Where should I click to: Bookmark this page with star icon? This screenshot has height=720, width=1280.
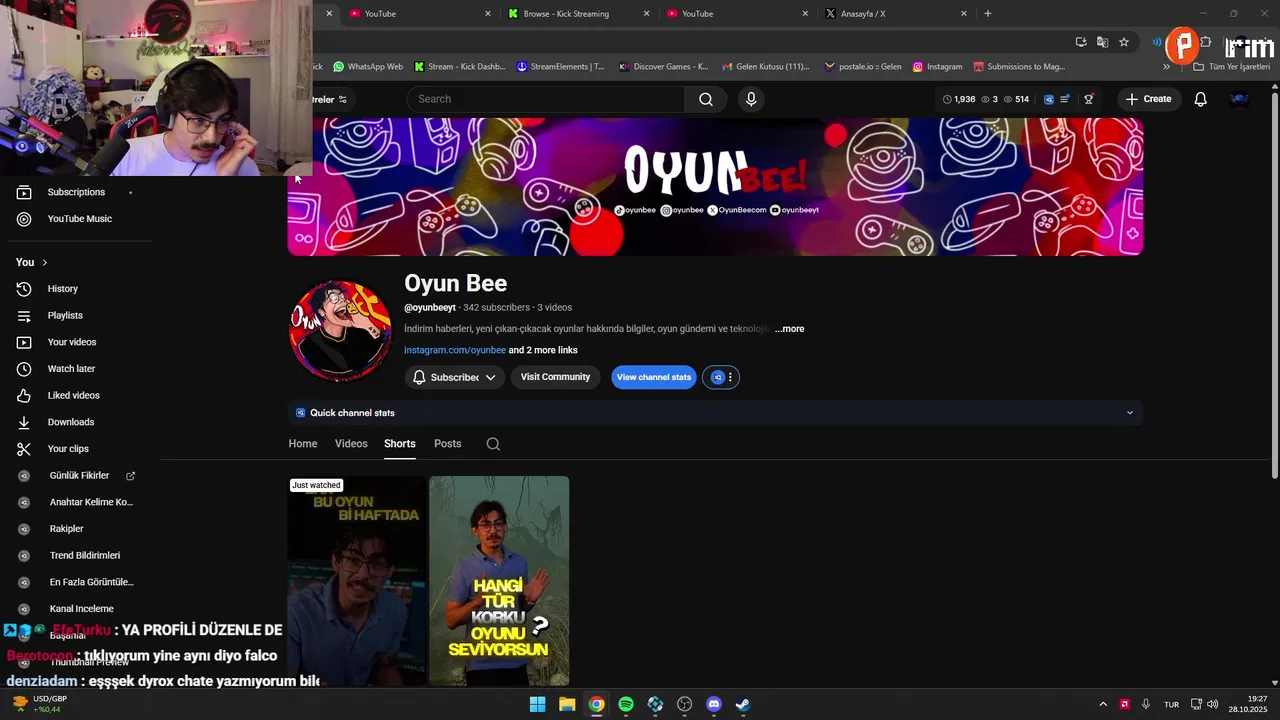tap(1124, 42)
